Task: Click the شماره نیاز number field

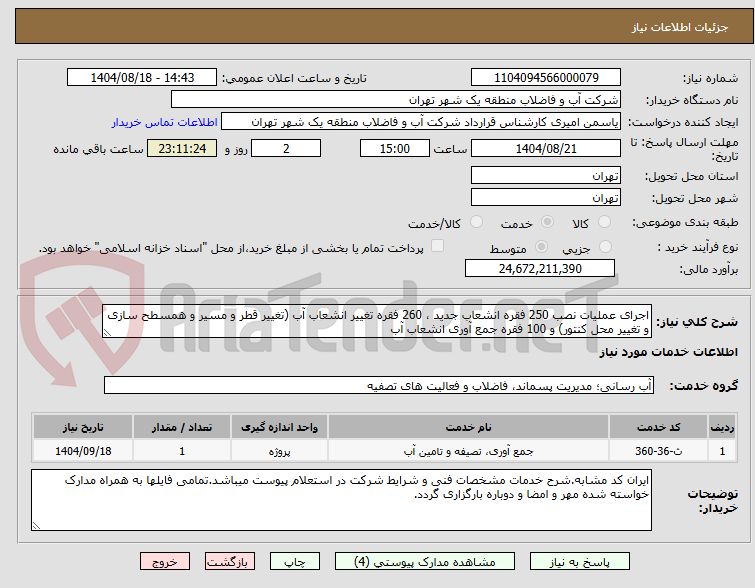Action: click(x=546, y=78)
